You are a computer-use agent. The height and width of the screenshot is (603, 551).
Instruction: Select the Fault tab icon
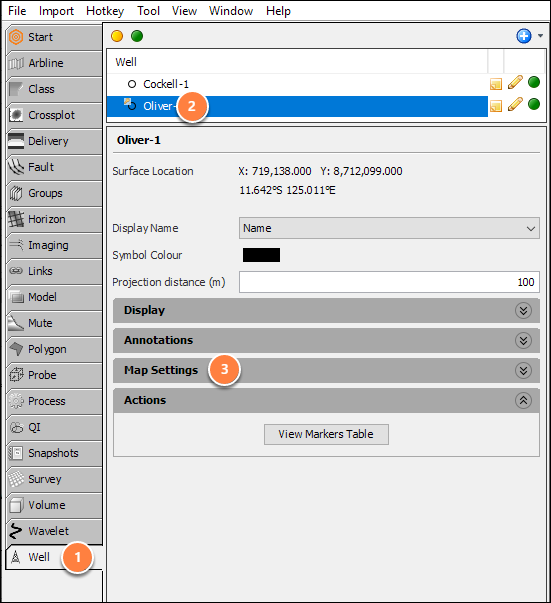click(16, 167)
